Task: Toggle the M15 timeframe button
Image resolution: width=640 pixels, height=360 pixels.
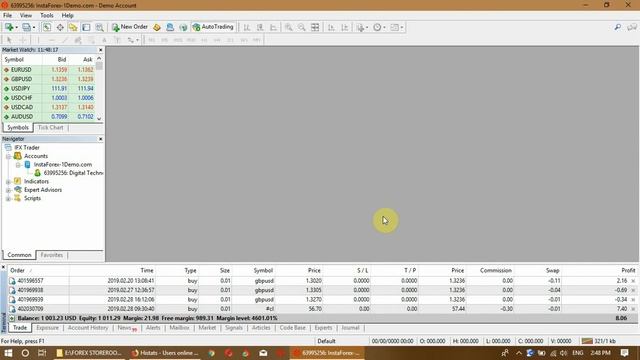Action: 178,40
